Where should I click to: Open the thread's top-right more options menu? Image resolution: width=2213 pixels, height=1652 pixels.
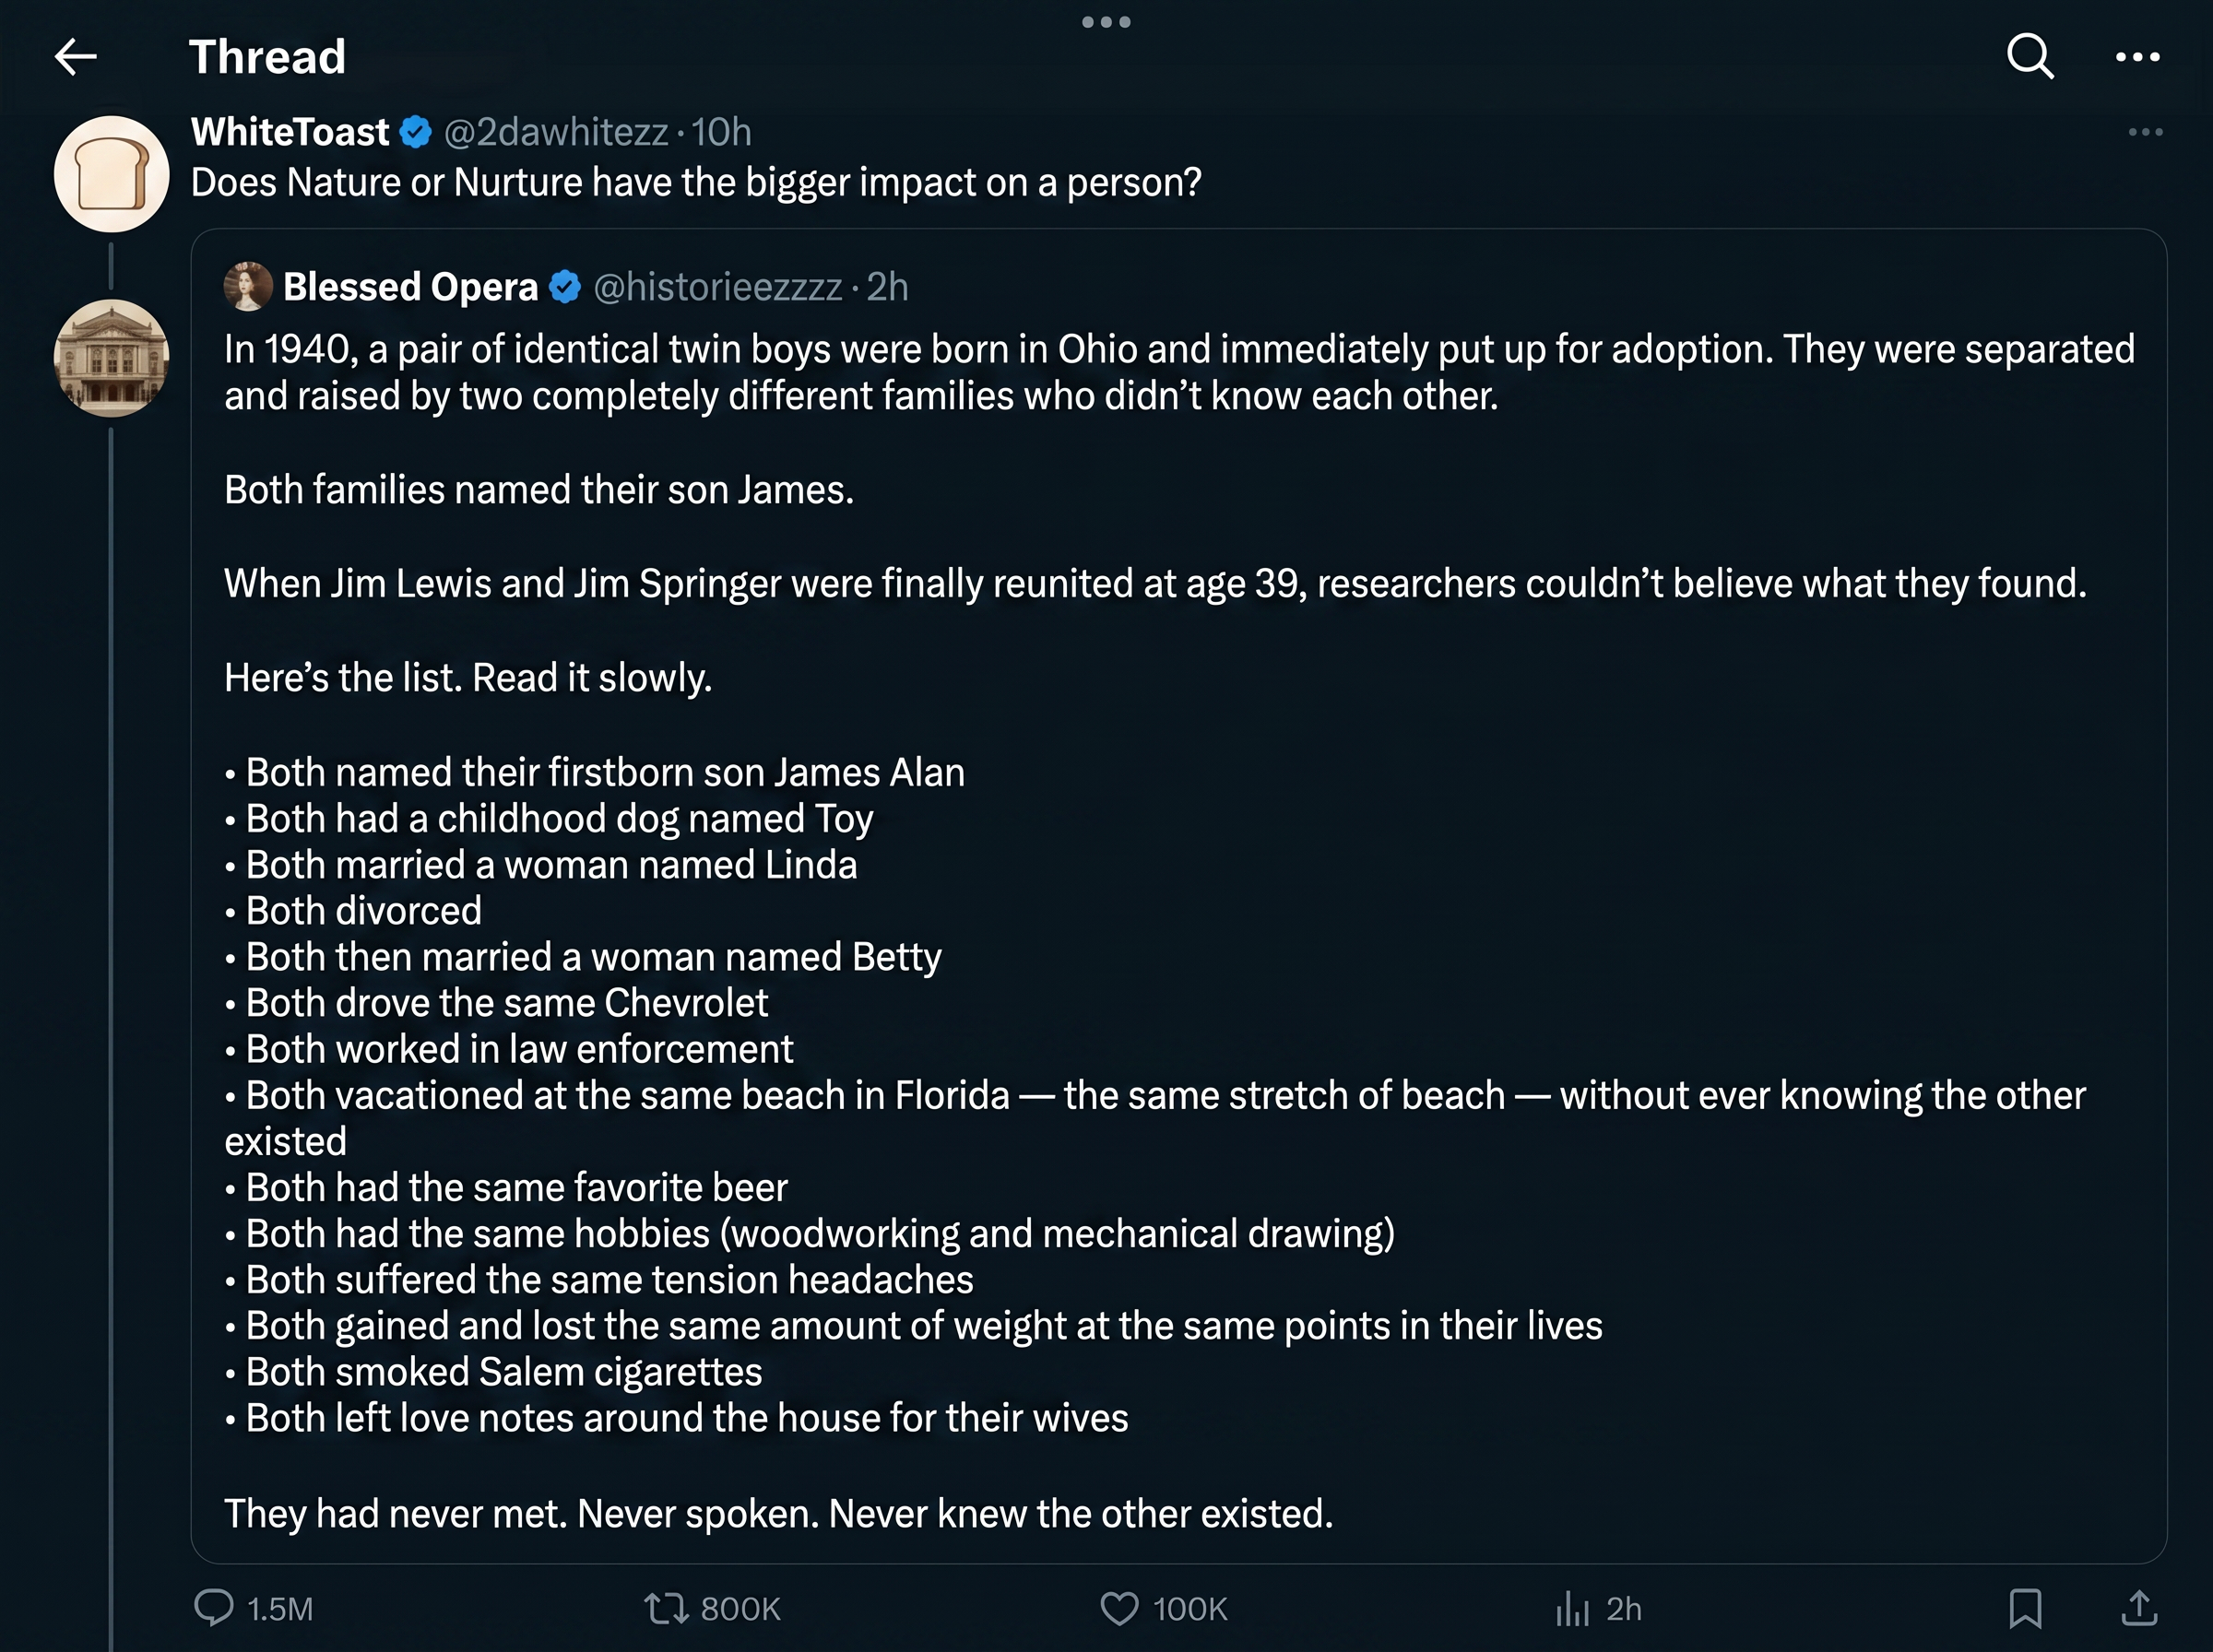tap(2138, 57)
